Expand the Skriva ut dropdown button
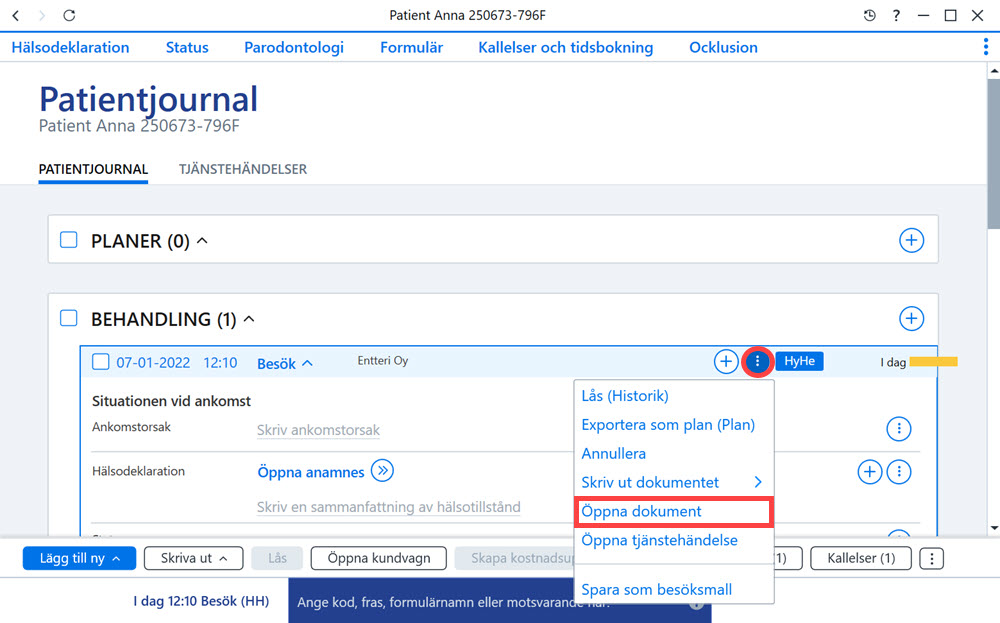Image resolution: width=1000 pixels, height=623 pixels. 193,558
